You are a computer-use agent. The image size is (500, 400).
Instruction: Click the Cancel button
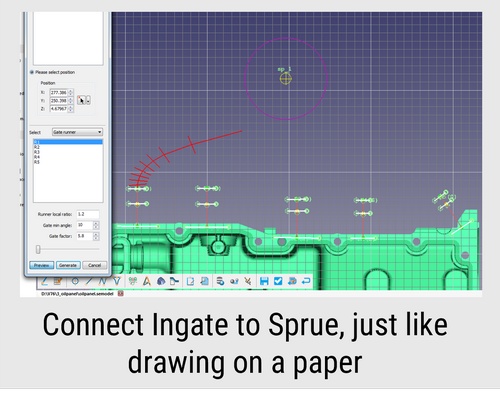point(95,265)
